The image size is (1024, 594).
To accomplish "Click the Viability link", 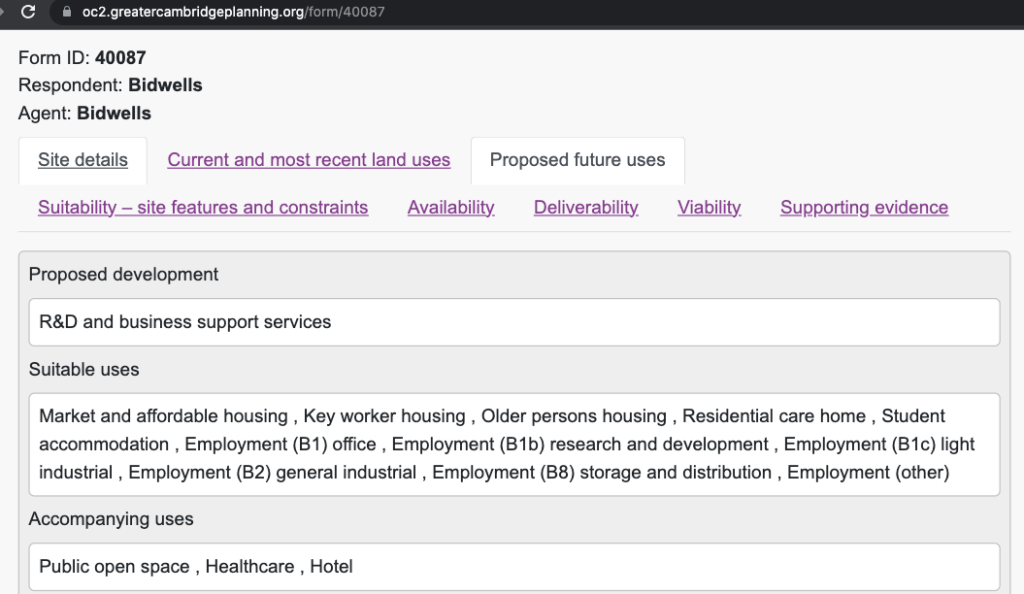I will point(709,208).
